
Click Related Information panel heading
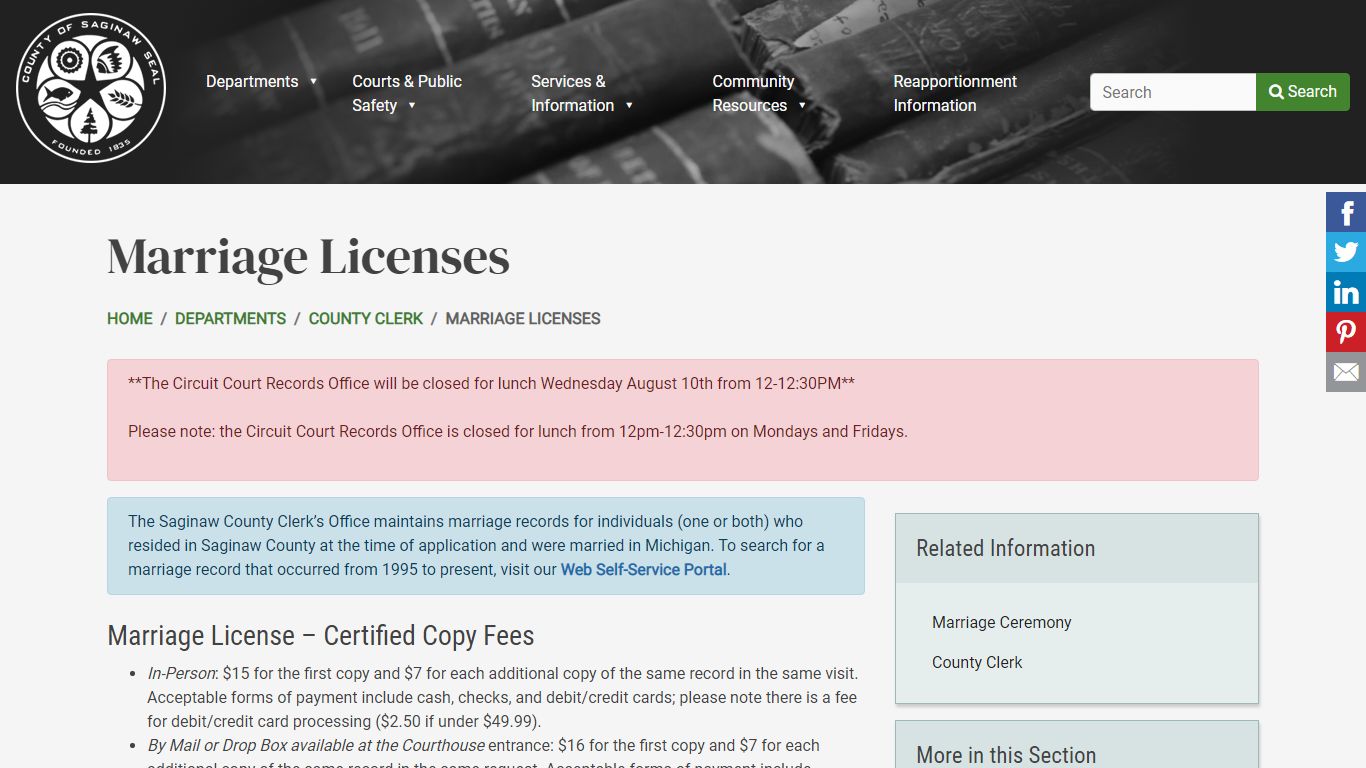pyautogui.click(x=1005, y=548)
